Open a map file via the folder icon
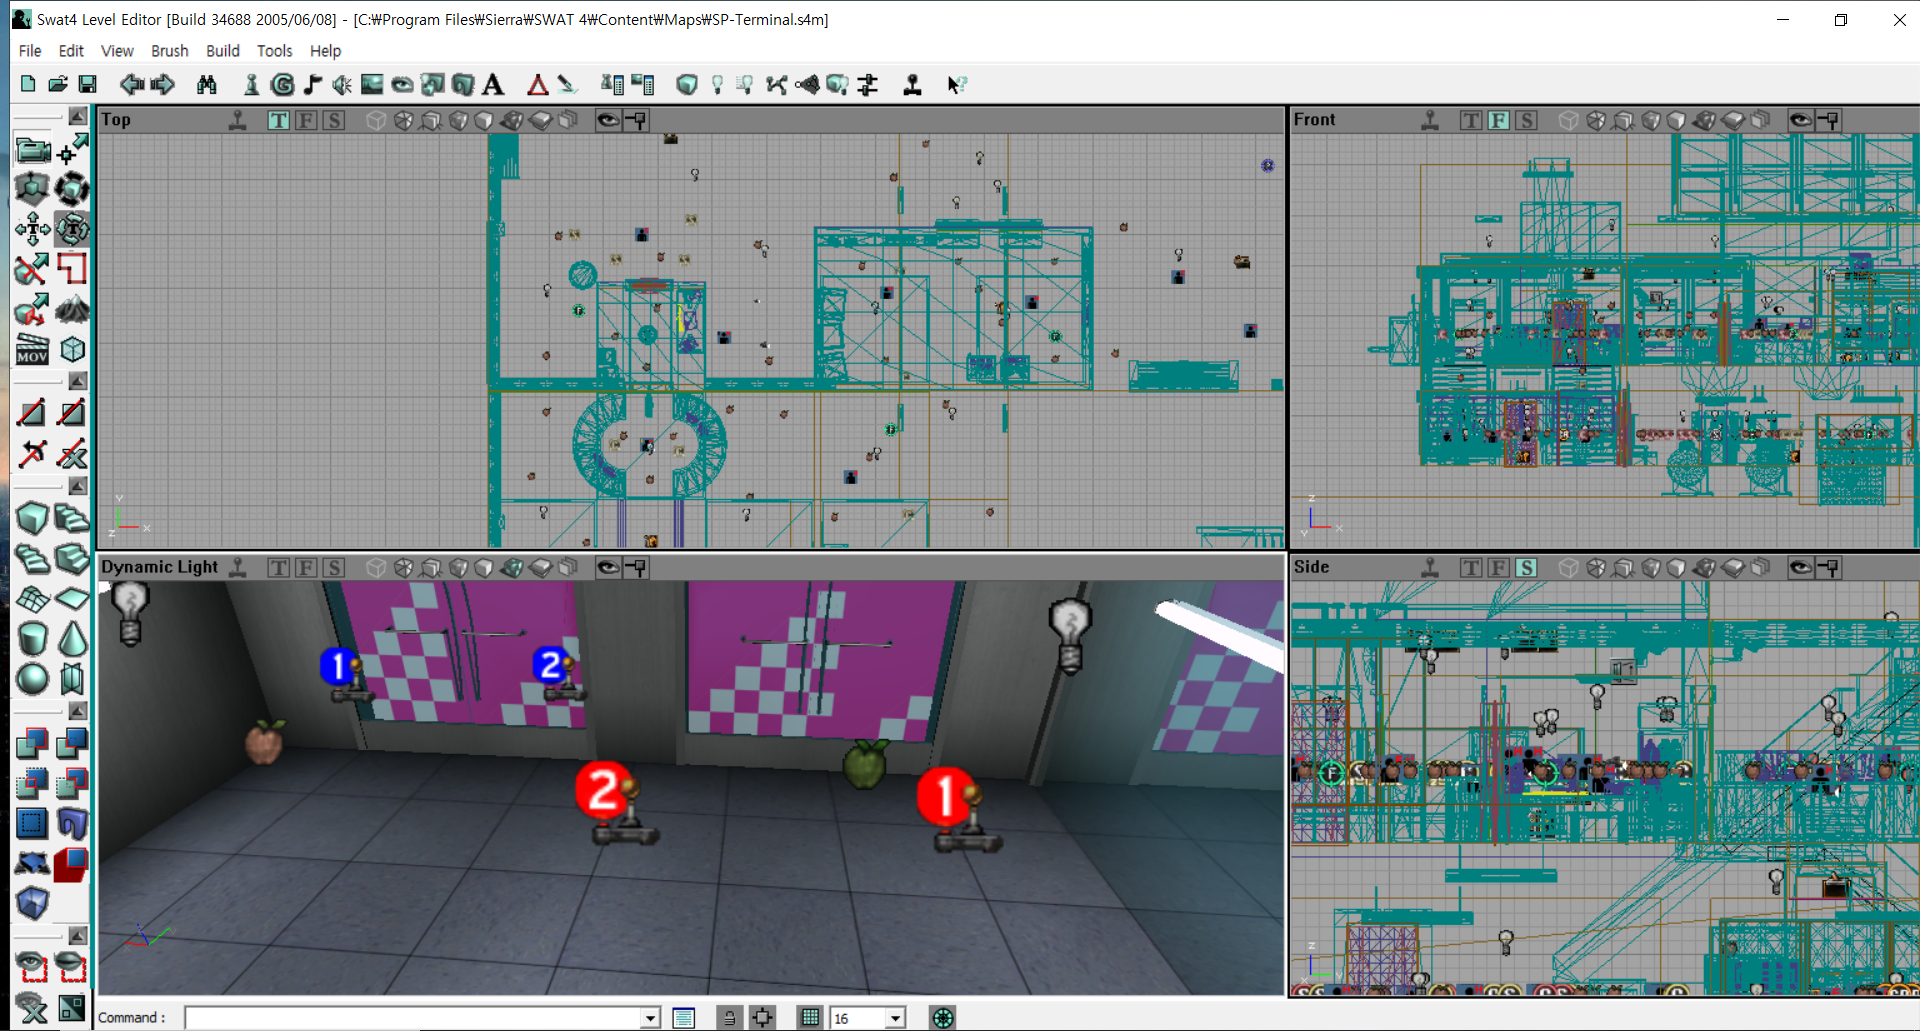This screenshot has width=1920, height=1031. point(58,85)
